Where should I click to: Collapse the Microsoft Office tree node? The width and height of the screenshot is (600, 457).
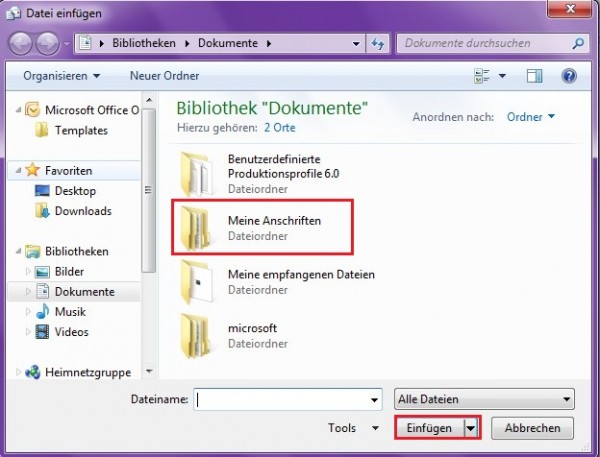tap(18, 110)
